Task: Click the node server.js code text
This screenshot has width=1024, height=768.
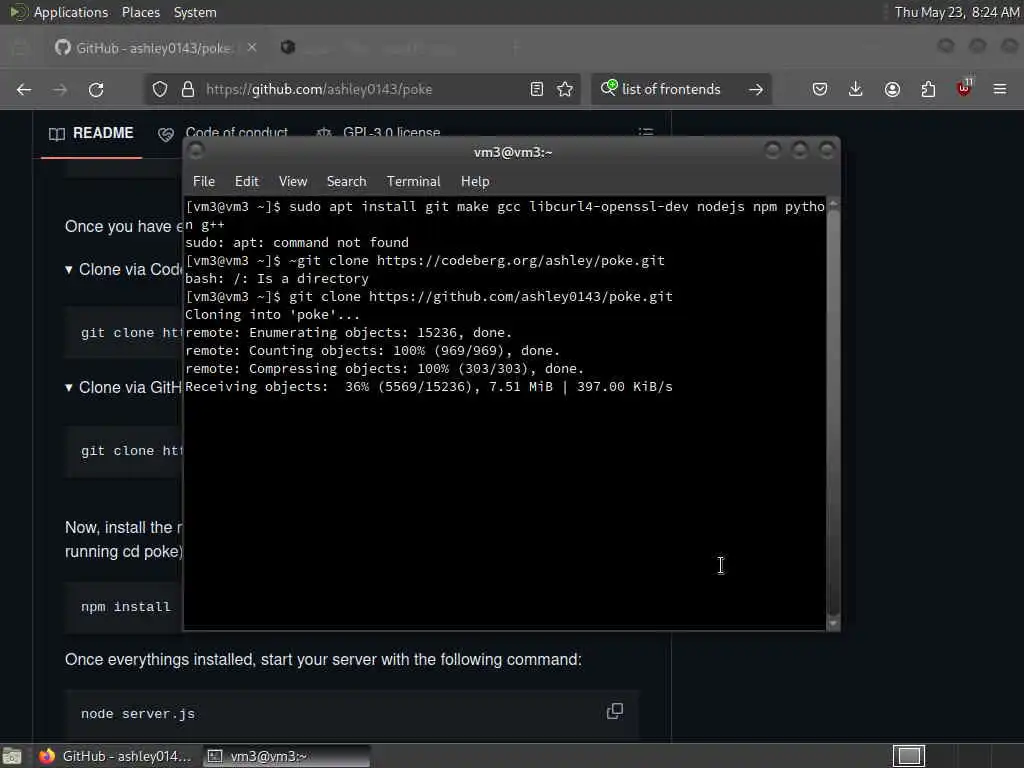Action: click(138, 714)
